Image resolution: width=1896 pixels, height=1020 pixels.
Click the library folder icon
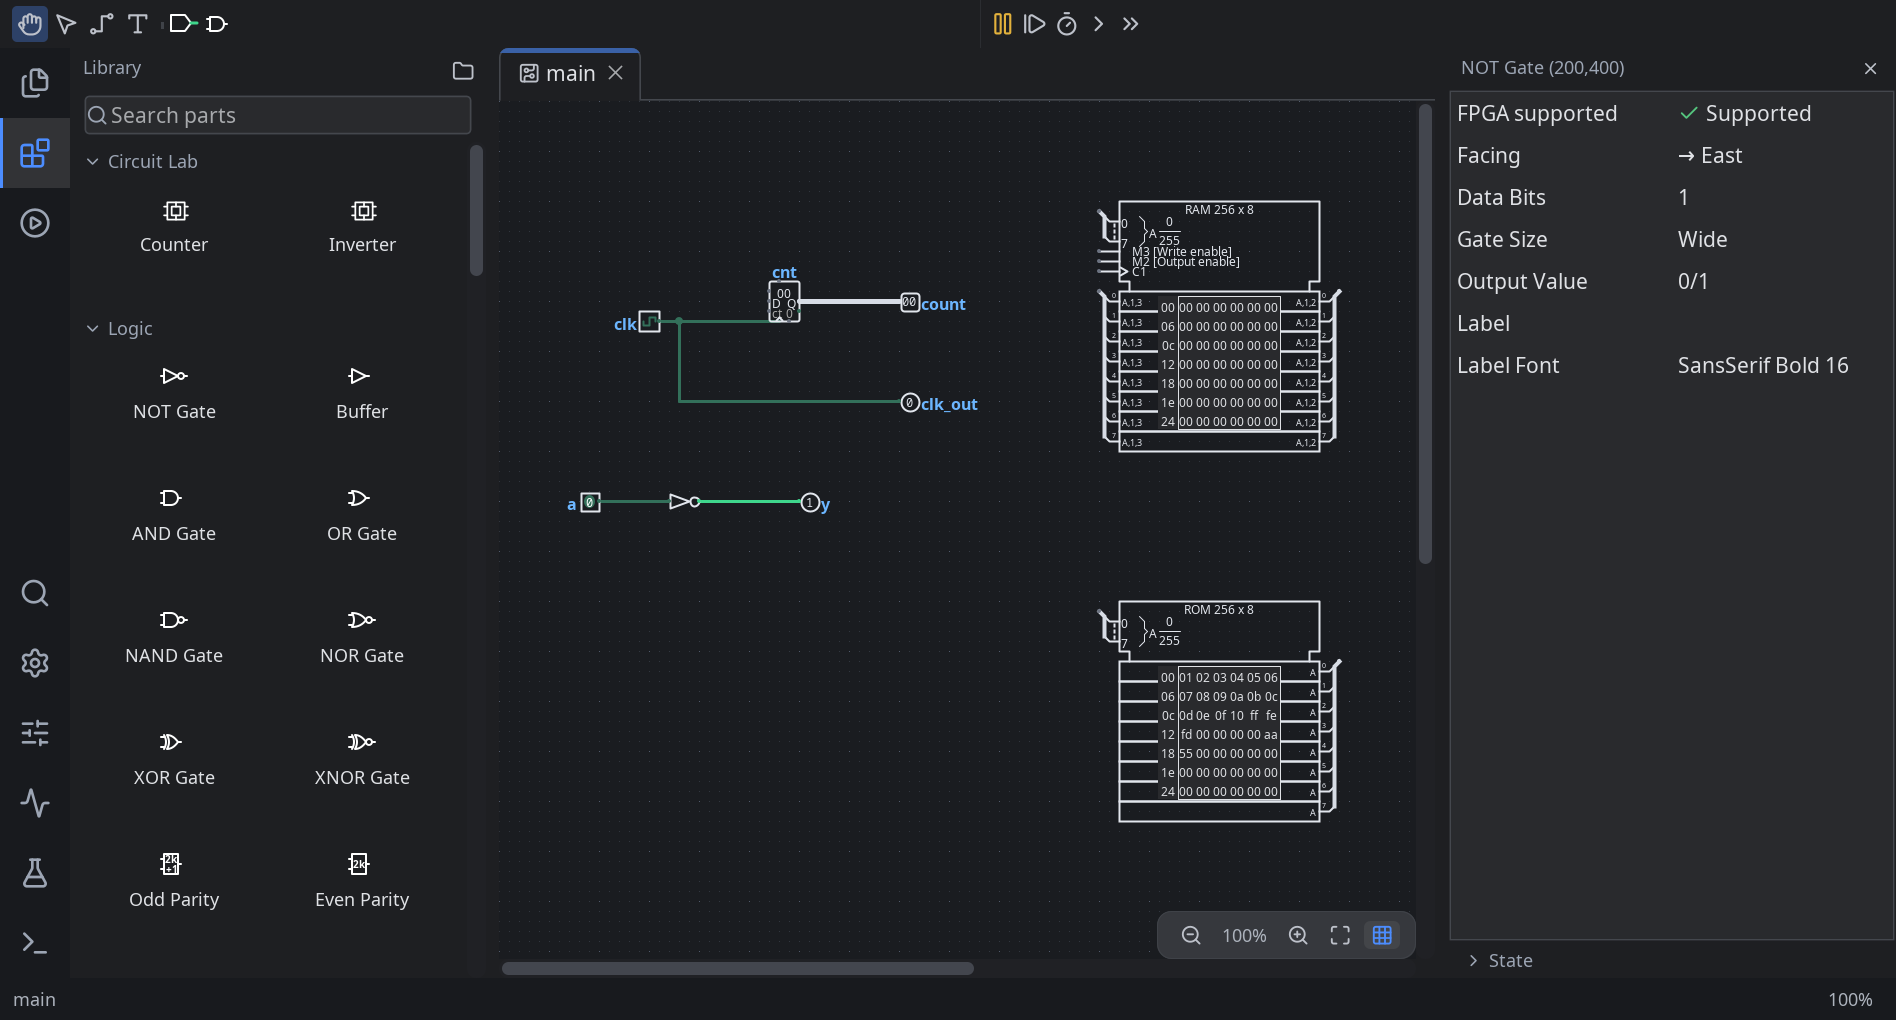click(x=463, y=70)
